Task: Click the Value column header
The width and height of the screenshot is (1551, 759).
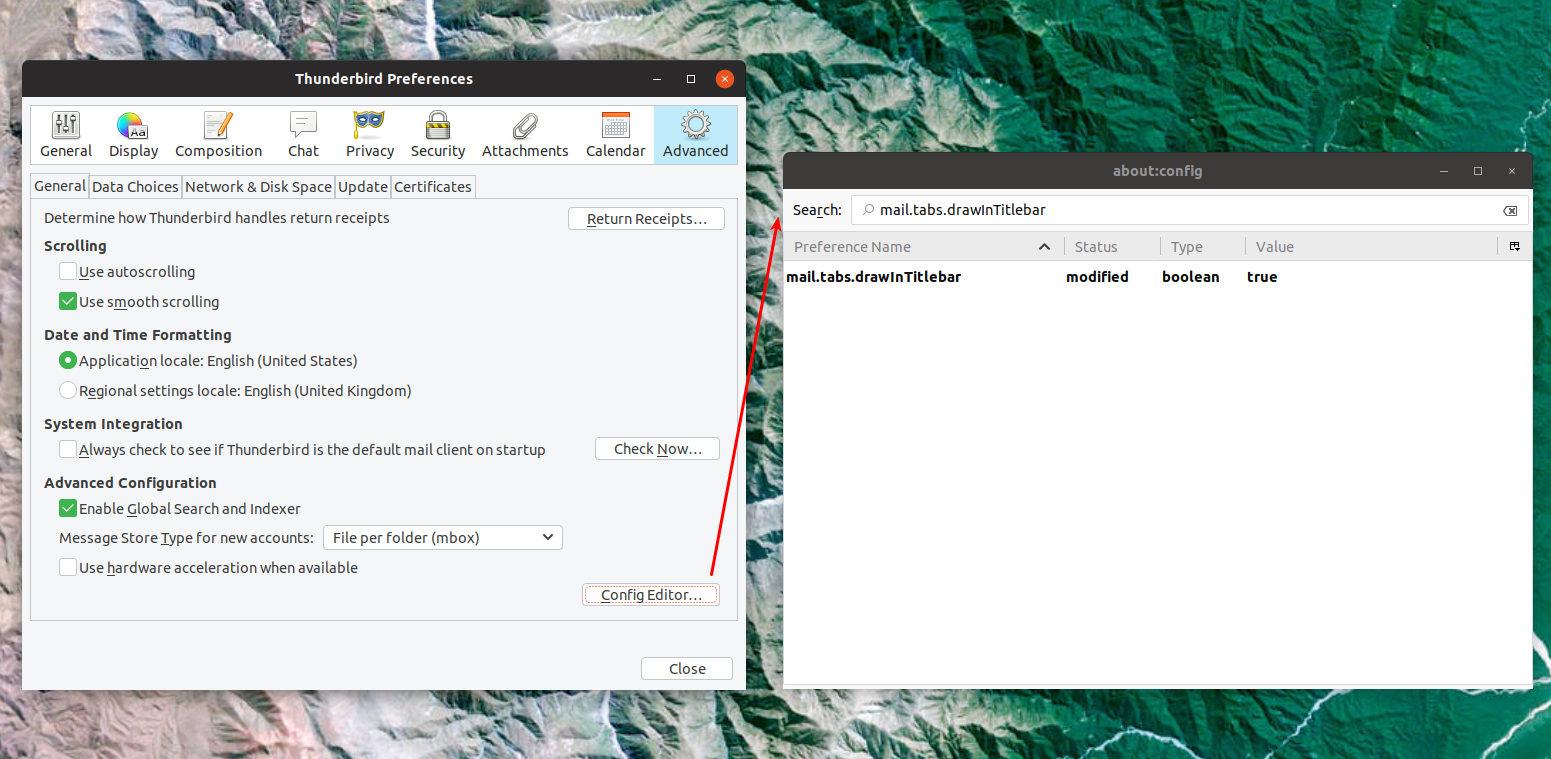Action: [x=1371, y=247]
